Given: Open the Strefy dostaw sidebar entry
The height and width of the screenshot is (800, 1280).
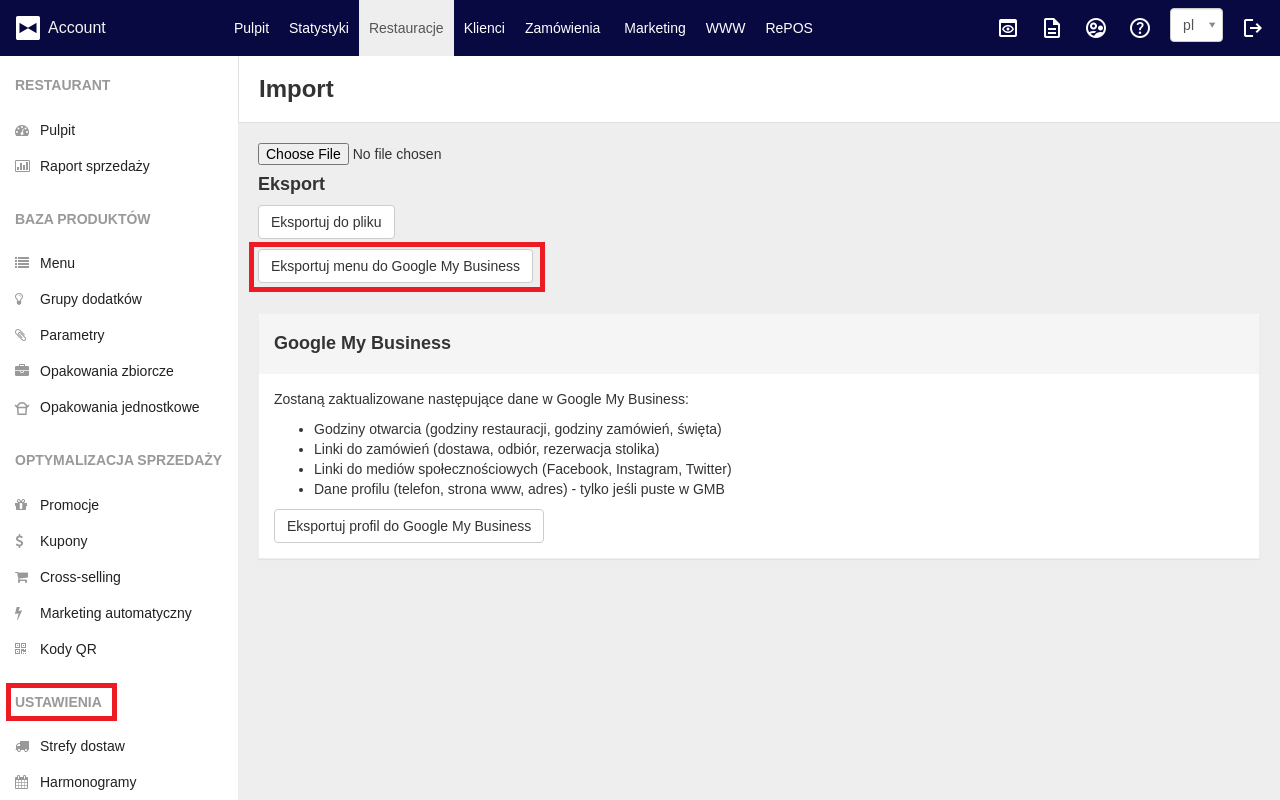Looking at the screenshot, I should tap(82, 745).
